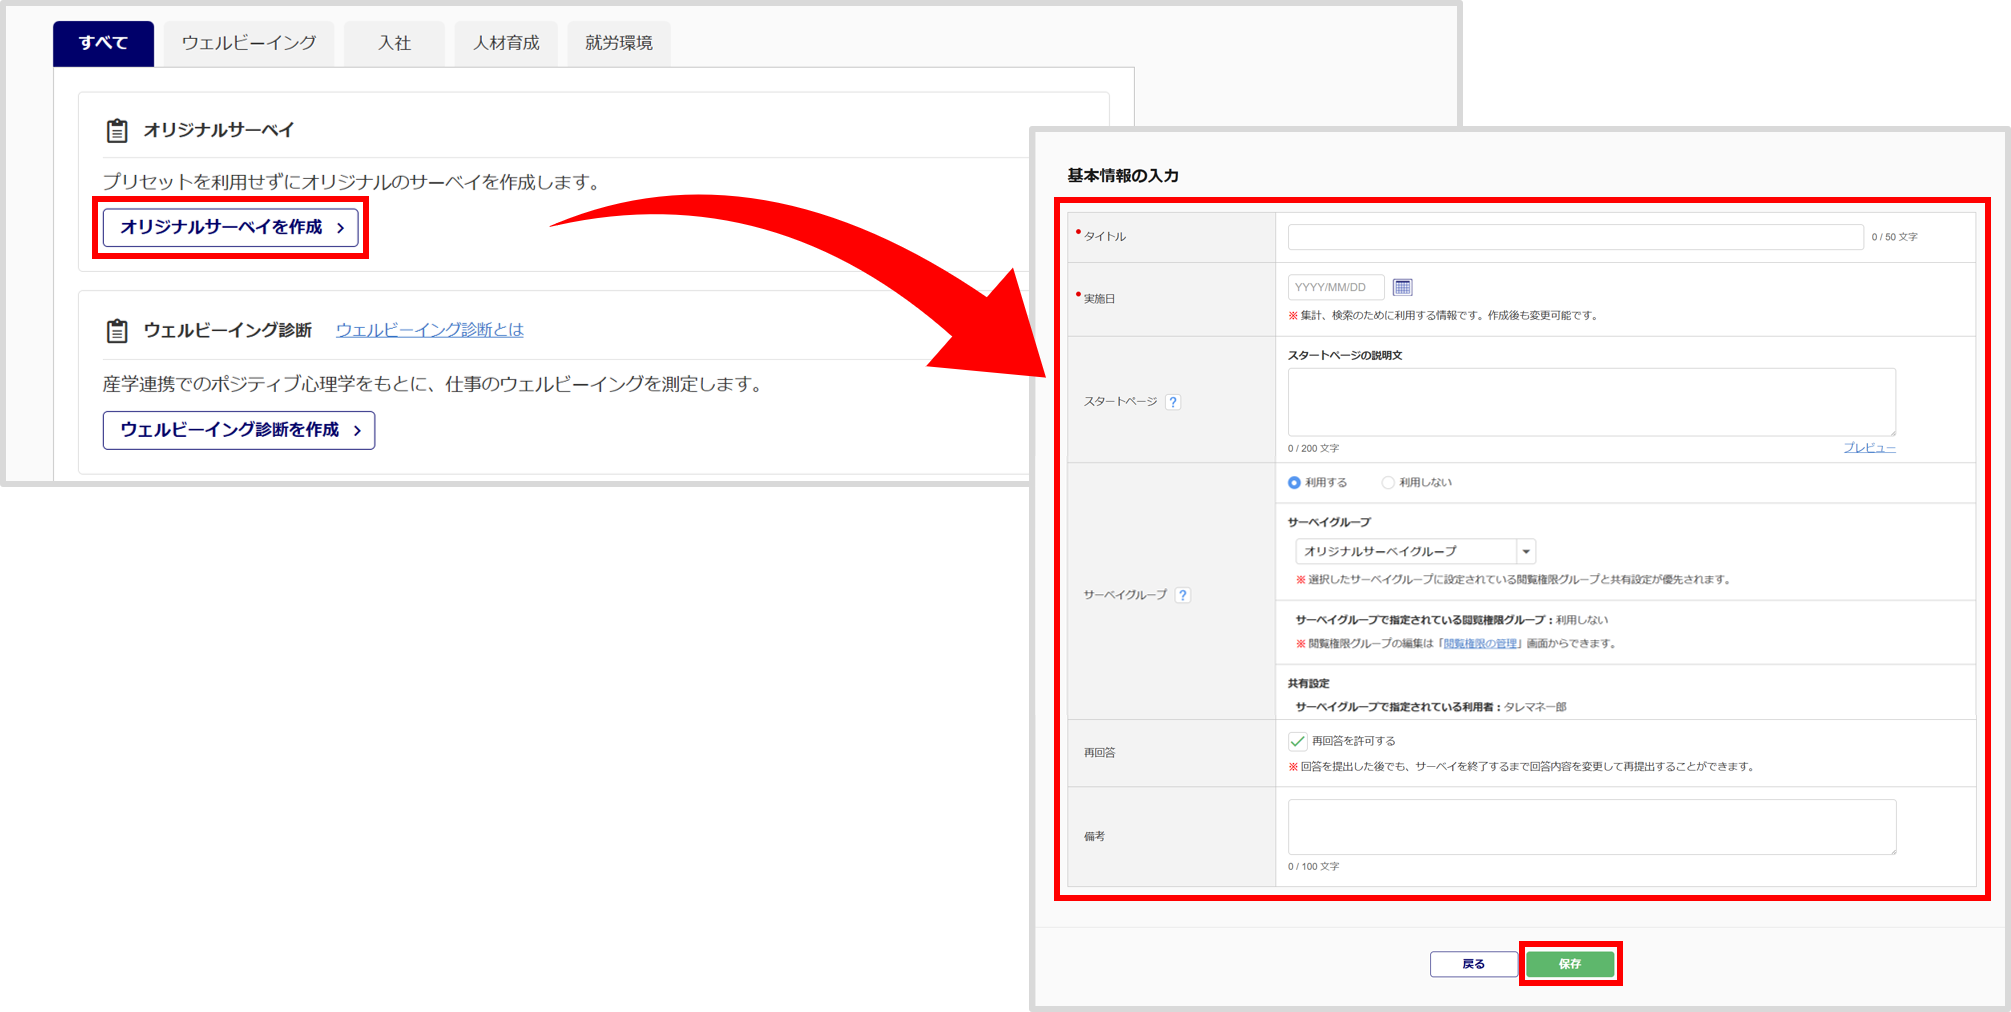Image resolution: width=2011 pixels, height=1012 pixels.
Task: Open the calendar picker icon for 実施日
Action: pos(1403,287)
